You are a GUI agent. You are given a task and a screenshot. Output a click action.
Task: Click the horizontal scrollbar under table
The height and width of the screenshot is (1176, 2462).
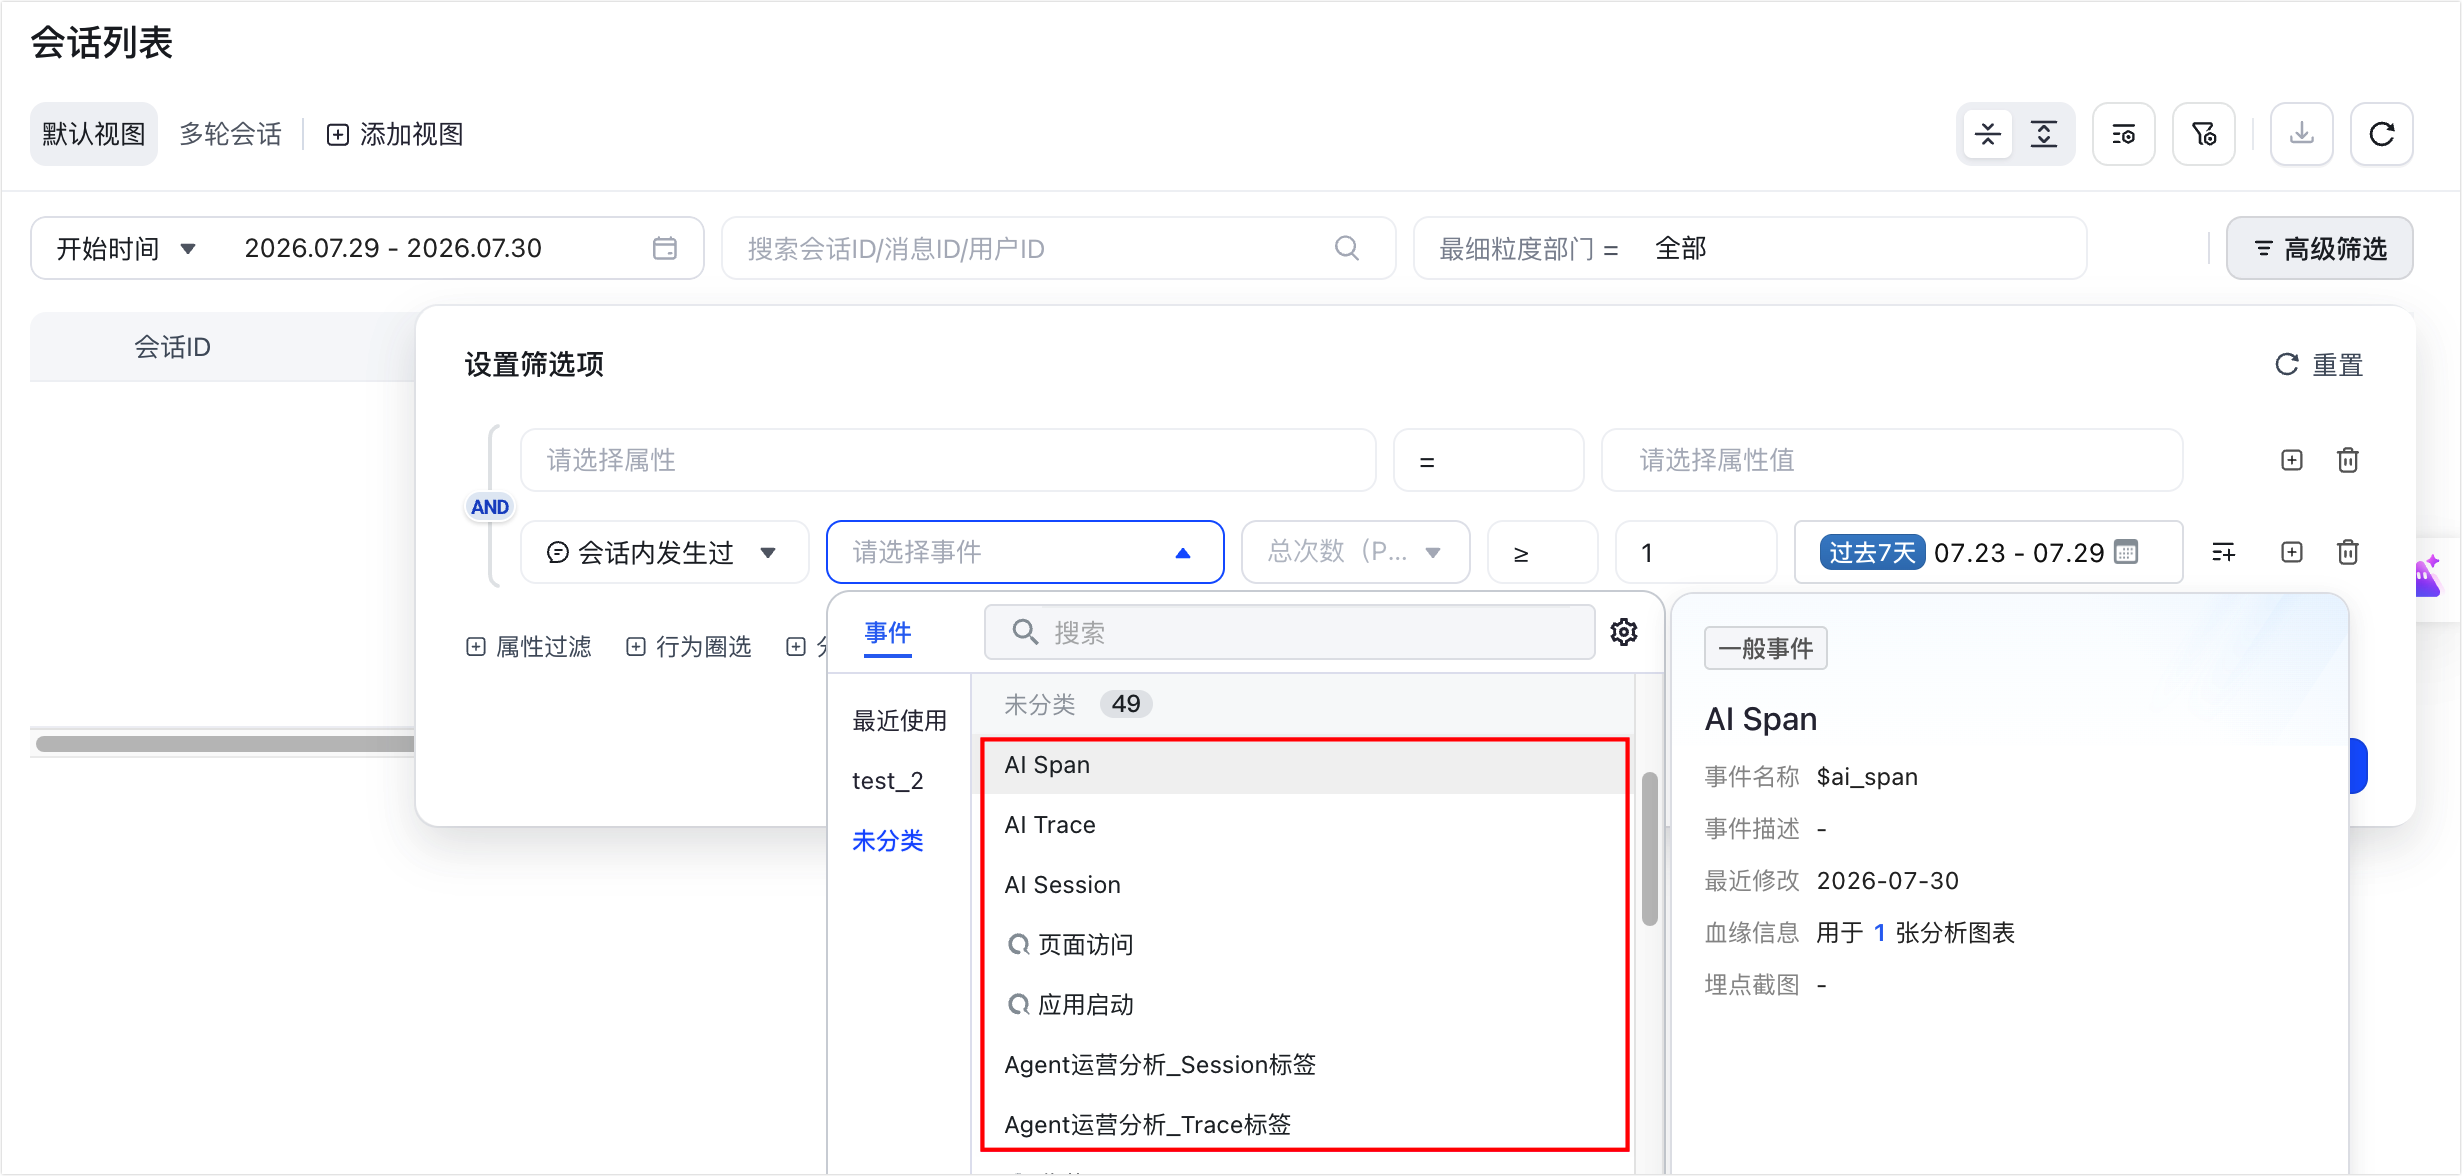pyautogui.click(x=225, y=743)
